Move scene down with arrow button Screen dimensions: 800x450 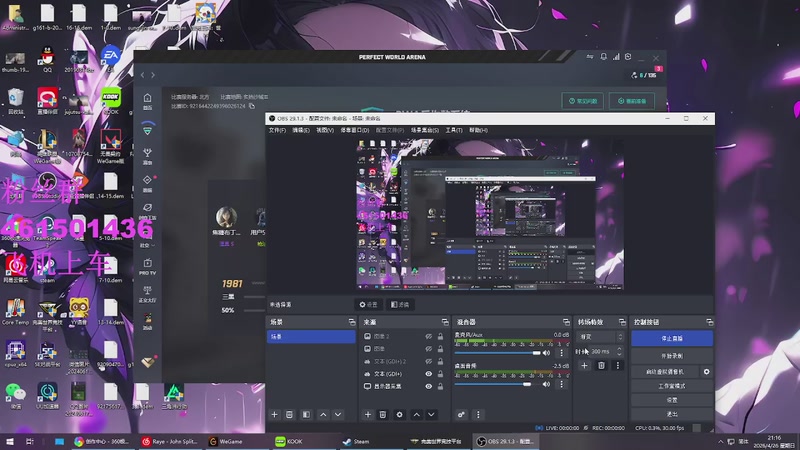(x=338, y=415)
